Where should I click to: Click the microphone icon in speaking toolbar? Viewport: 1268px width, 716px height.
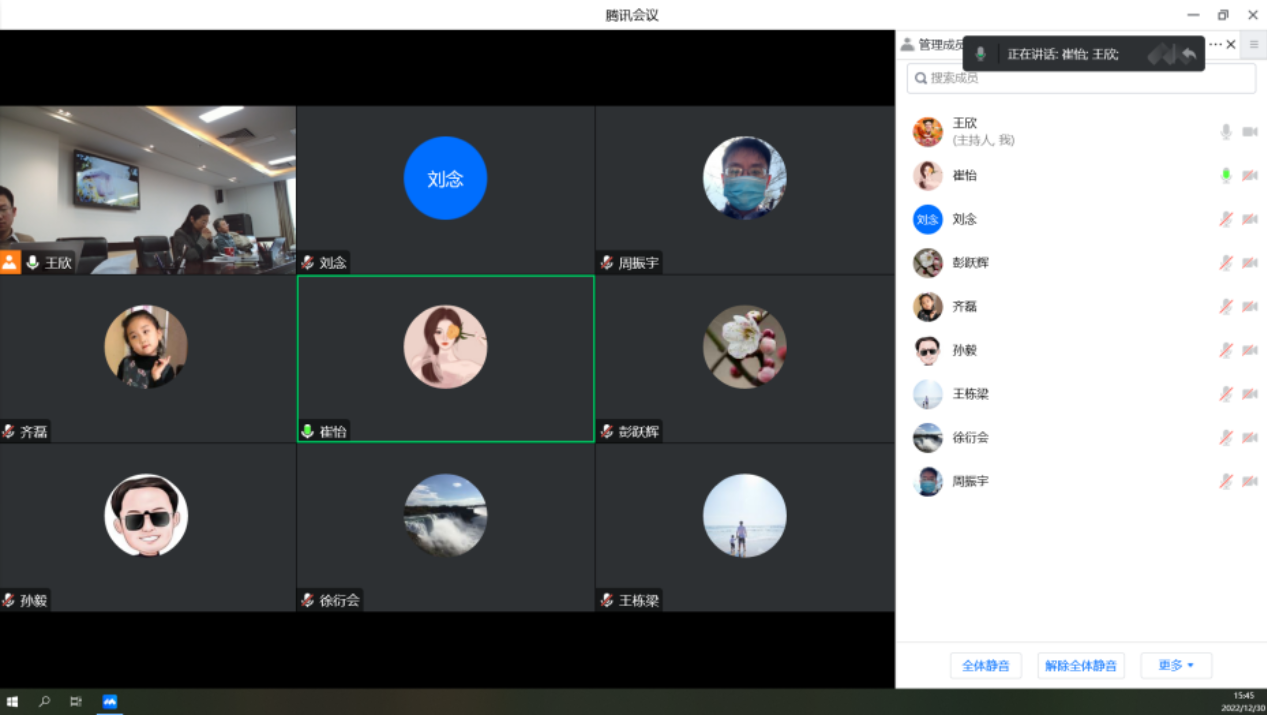tap(981, 54)
